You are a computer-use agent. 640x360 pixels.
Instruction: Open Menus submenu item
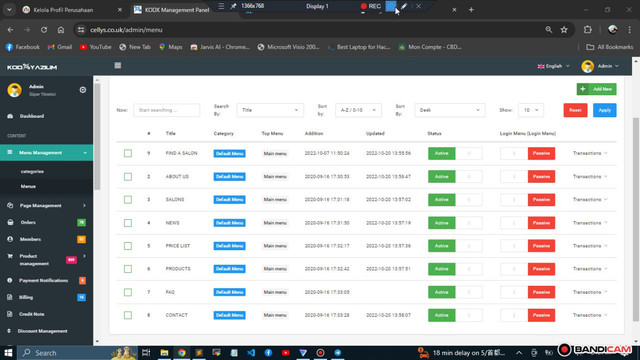28,187
